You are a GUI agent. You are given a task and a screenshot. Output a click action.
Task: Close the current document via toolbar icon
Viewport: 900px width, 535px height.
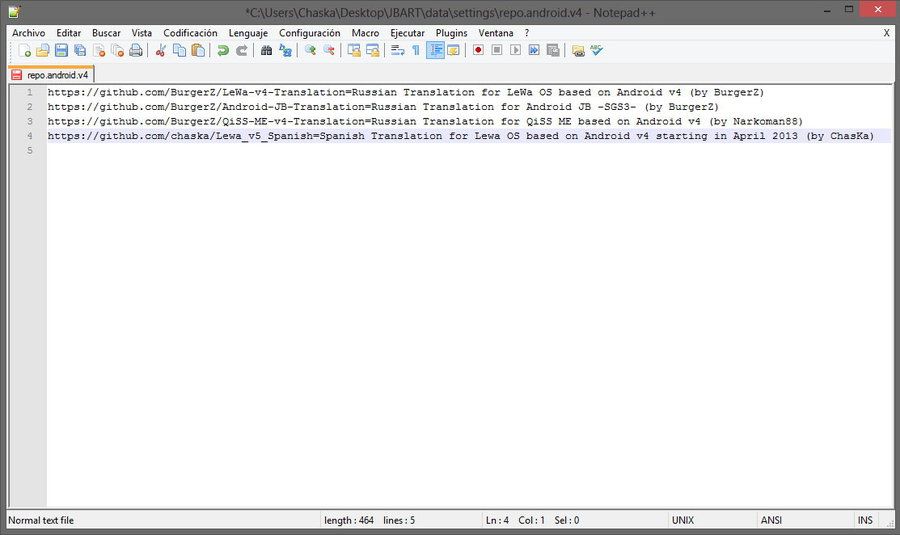pyautogui.click(x=99, y=51)
